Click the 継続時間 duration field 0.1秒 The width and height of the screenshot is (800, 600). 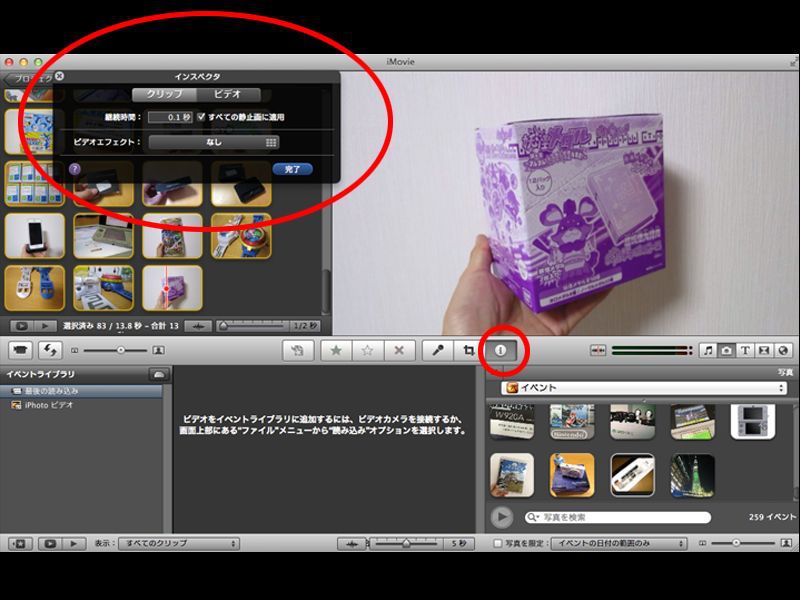(x=170, y=117)
